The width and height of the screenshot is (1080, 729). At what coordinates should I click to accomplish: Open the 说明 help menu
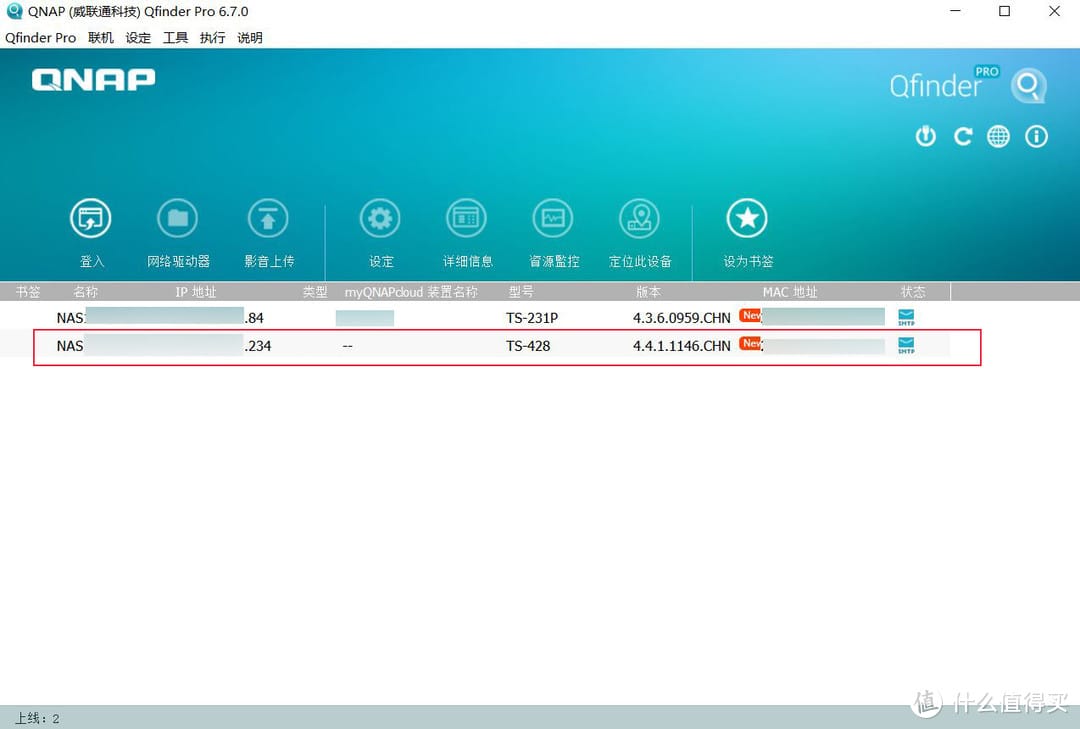coord(249,38)
